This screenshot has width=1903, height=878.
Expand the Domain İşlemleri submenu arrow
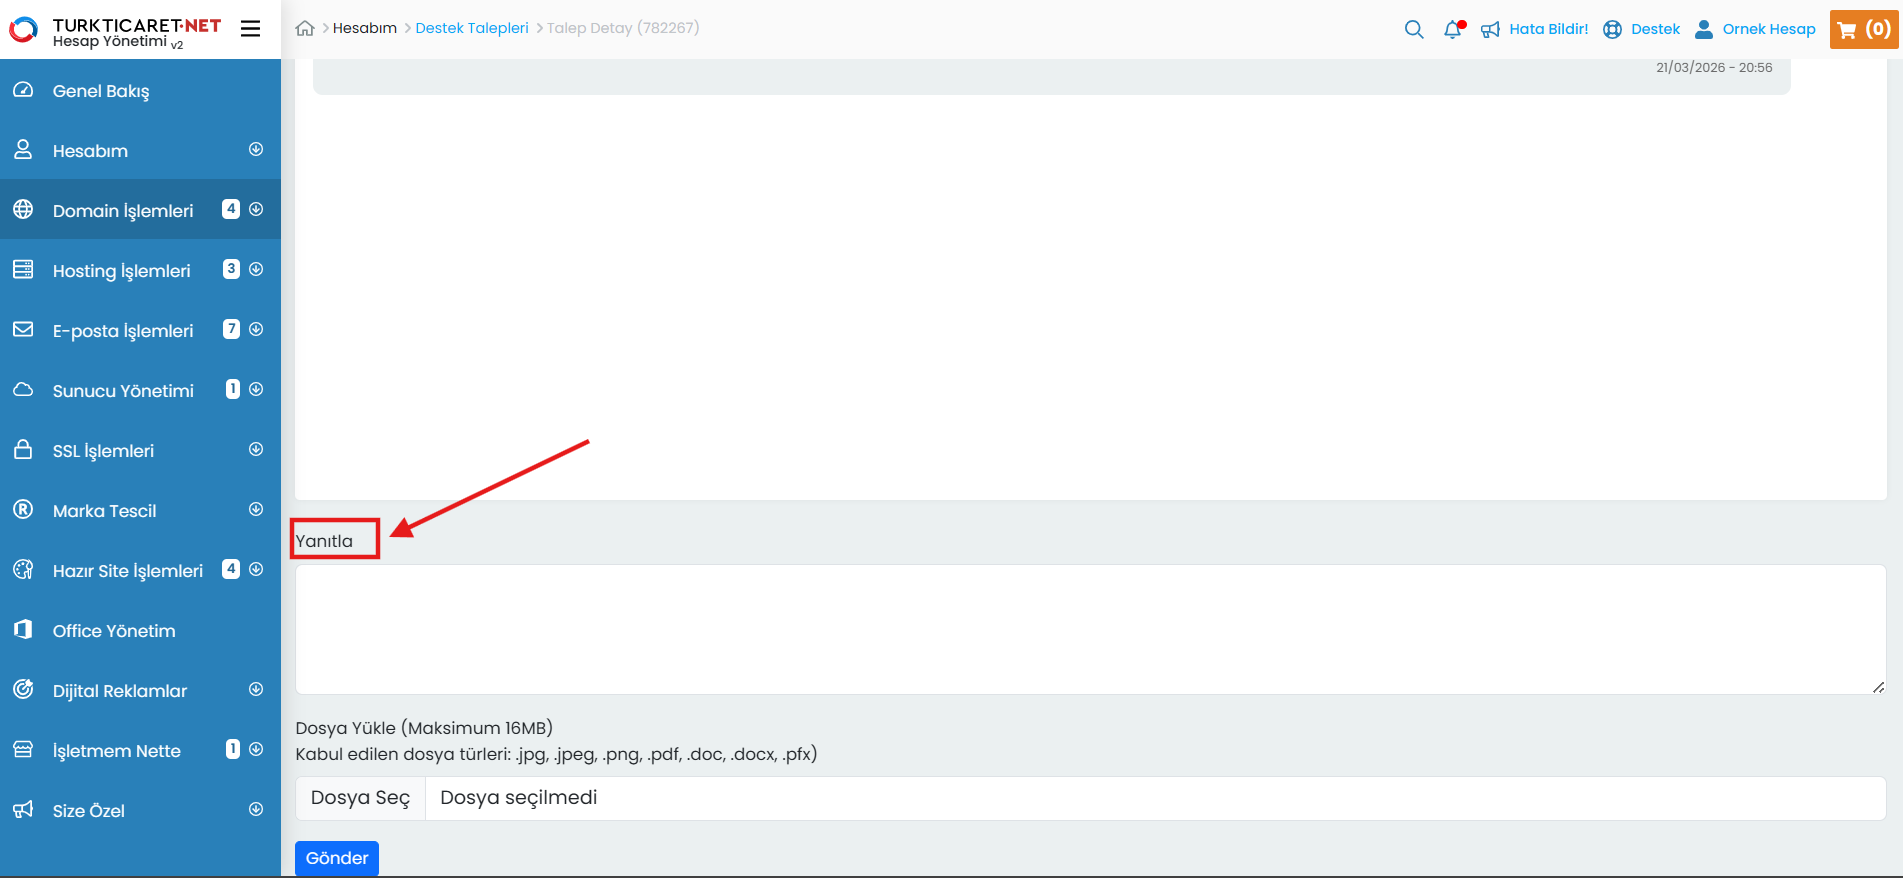256,209
